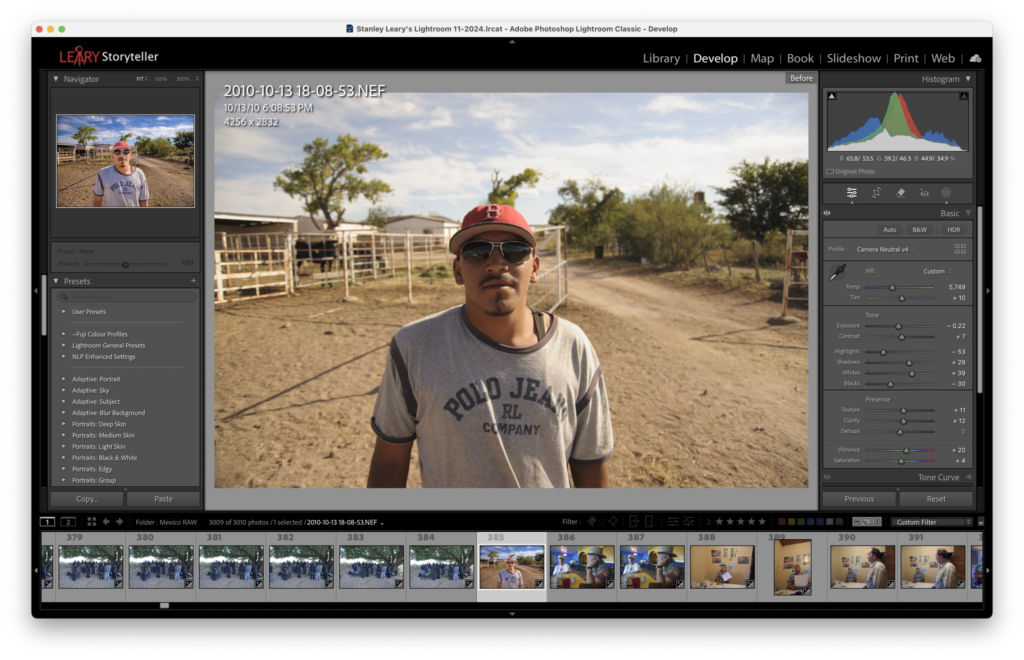Select the Healing eraser tool
This screenshot has width=1024, height=660.
point(901,193)
